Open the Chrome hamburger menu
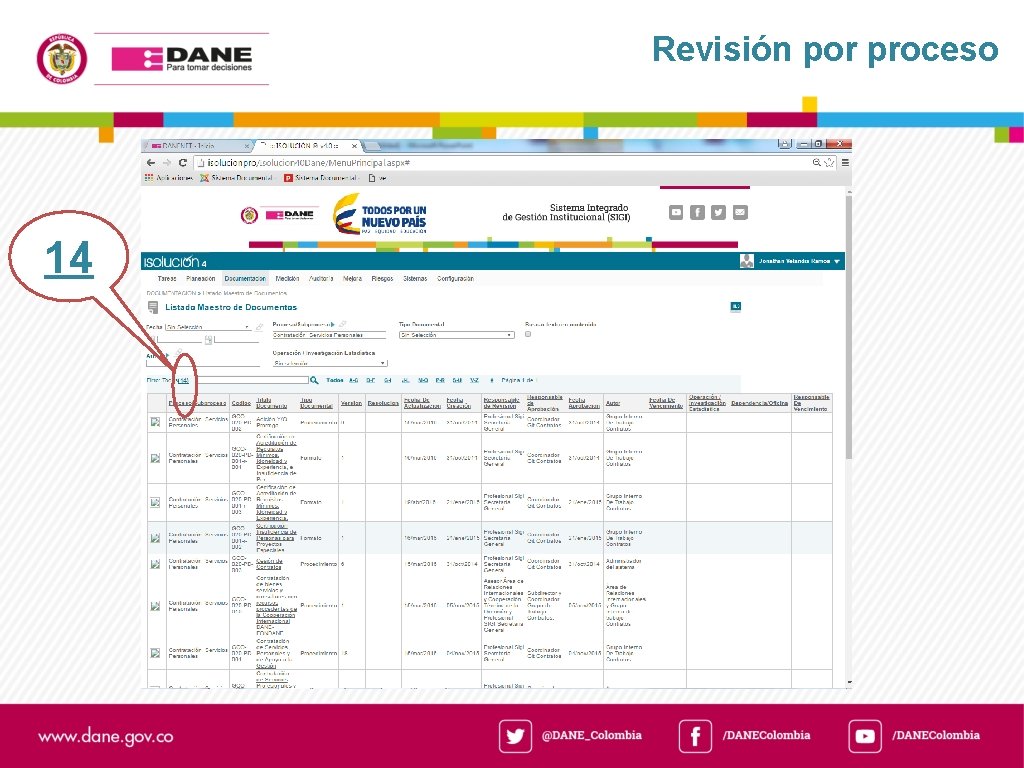The height and width of the screenshot is (768, 1024). coord(845,163)
